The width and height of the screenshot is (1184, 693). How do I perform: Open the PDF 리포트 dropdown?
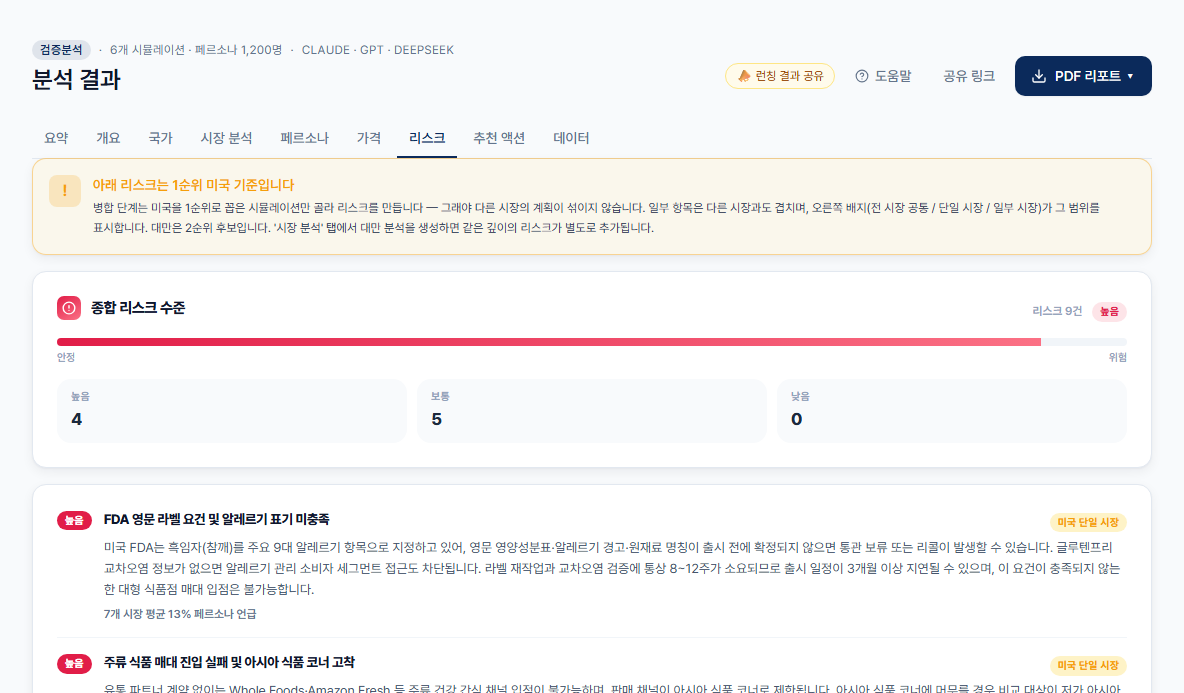tap(1083, 76)
